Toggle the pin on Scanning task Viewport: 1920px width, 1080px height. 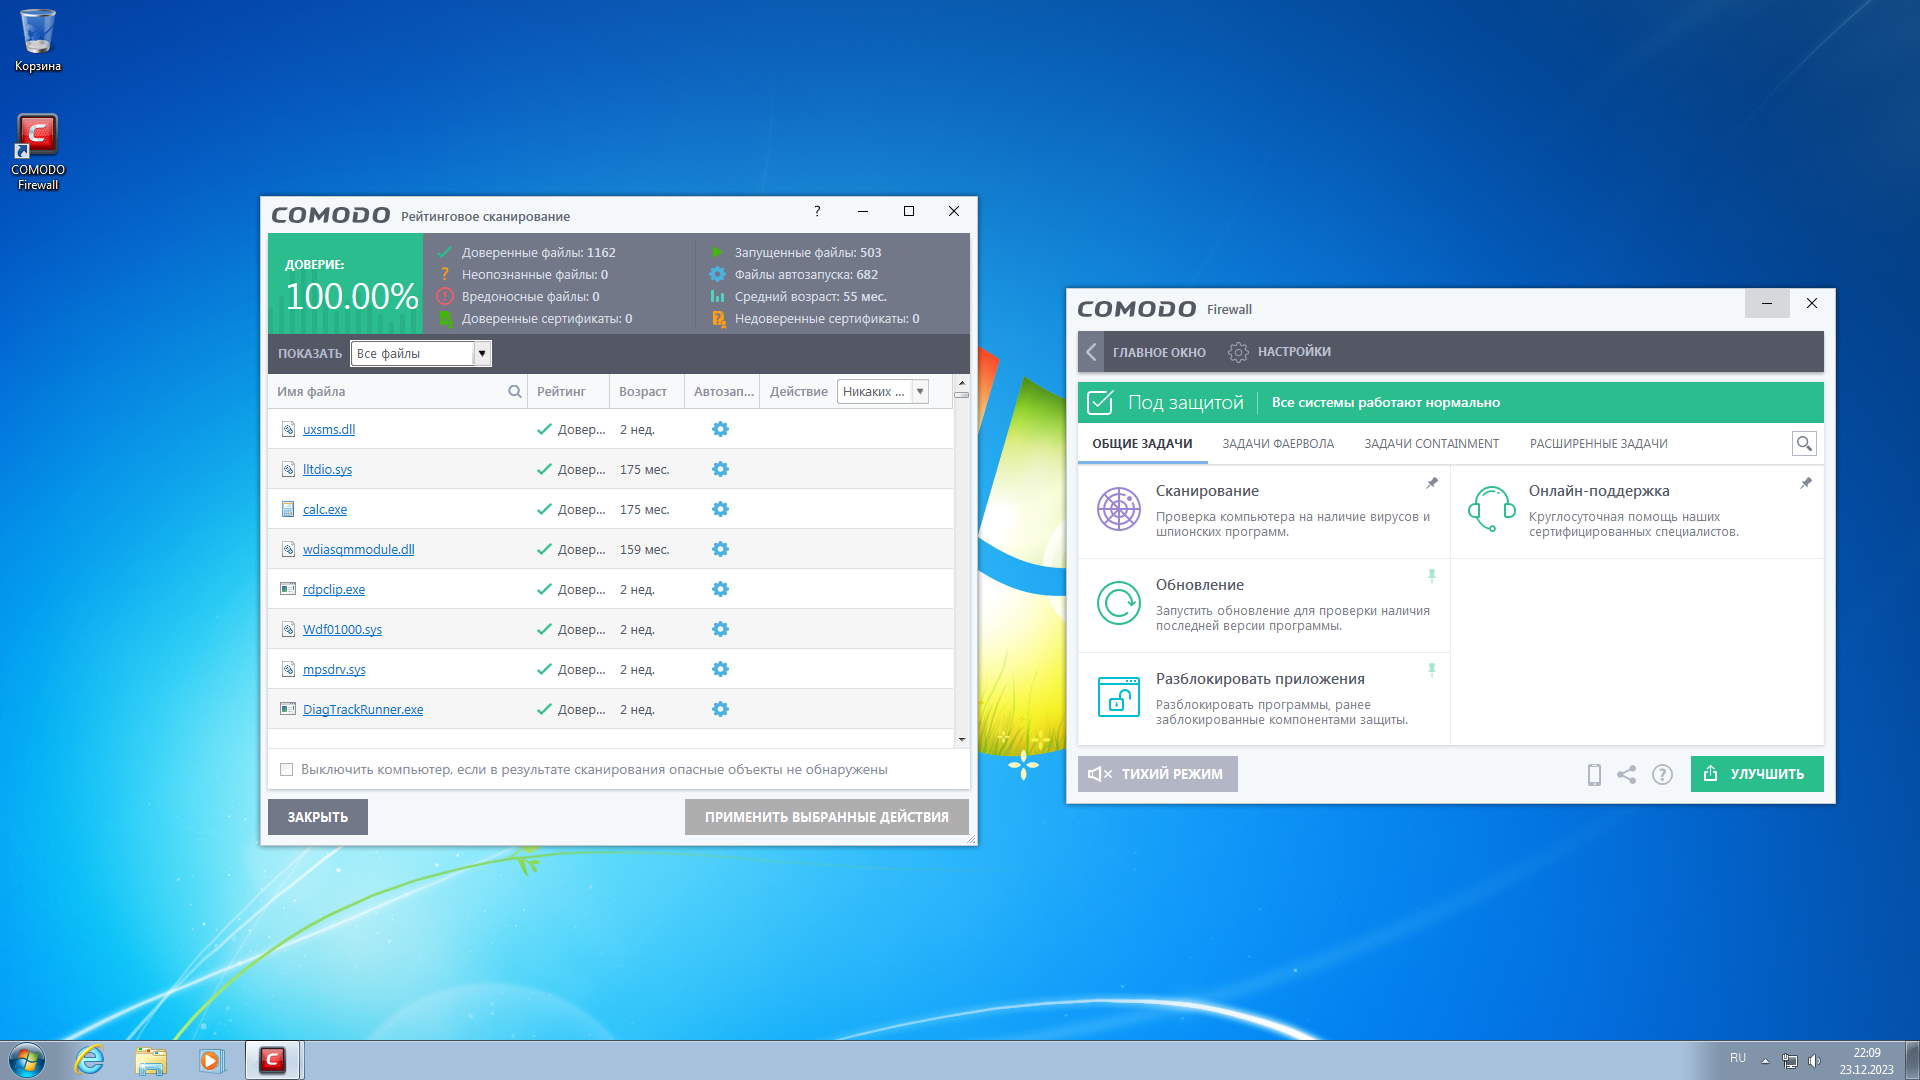(x=1432, y=483)
